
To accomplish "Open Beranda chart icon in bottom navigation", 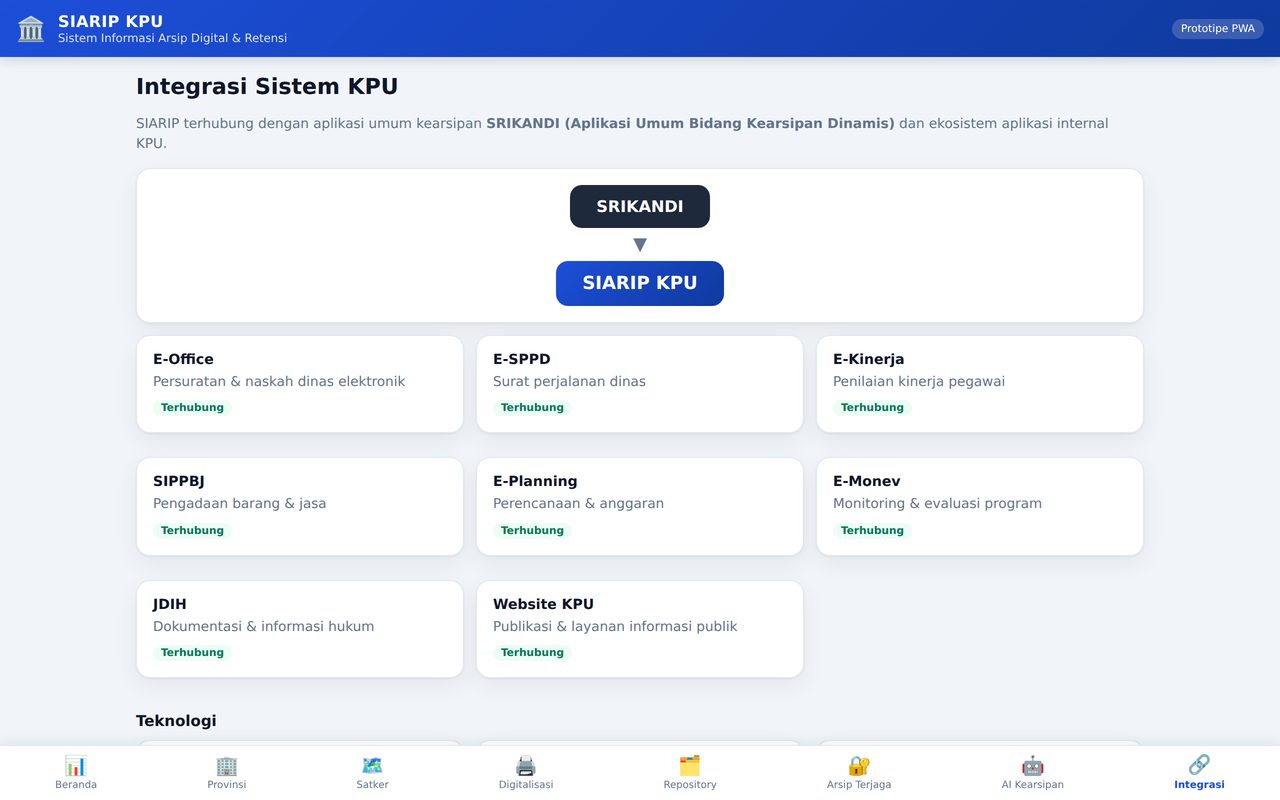I will tap(76, 766).
